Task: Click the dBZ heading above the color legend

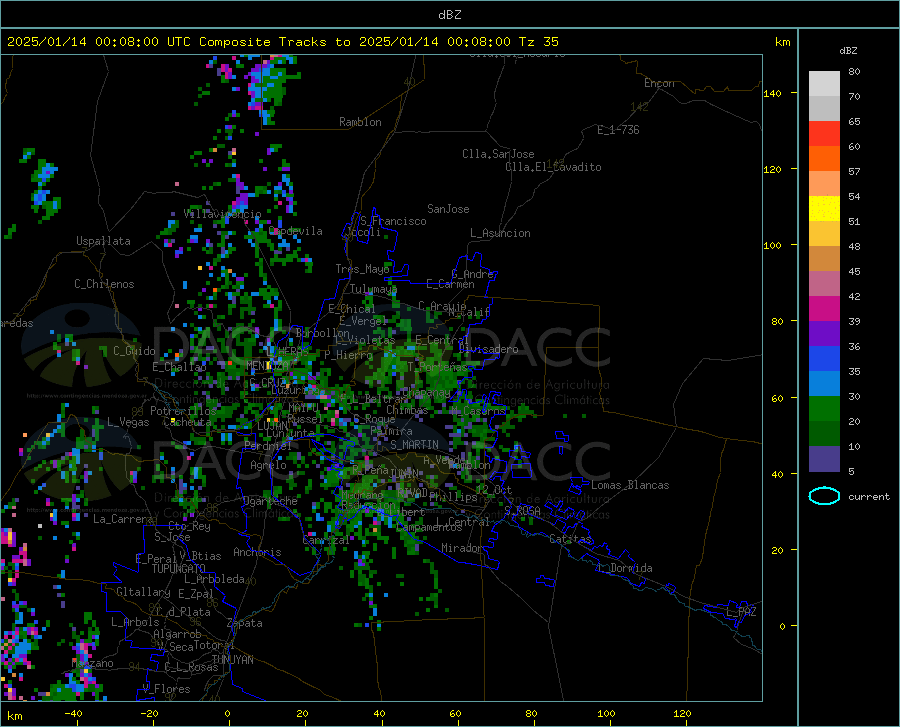Action: (848, 50)
